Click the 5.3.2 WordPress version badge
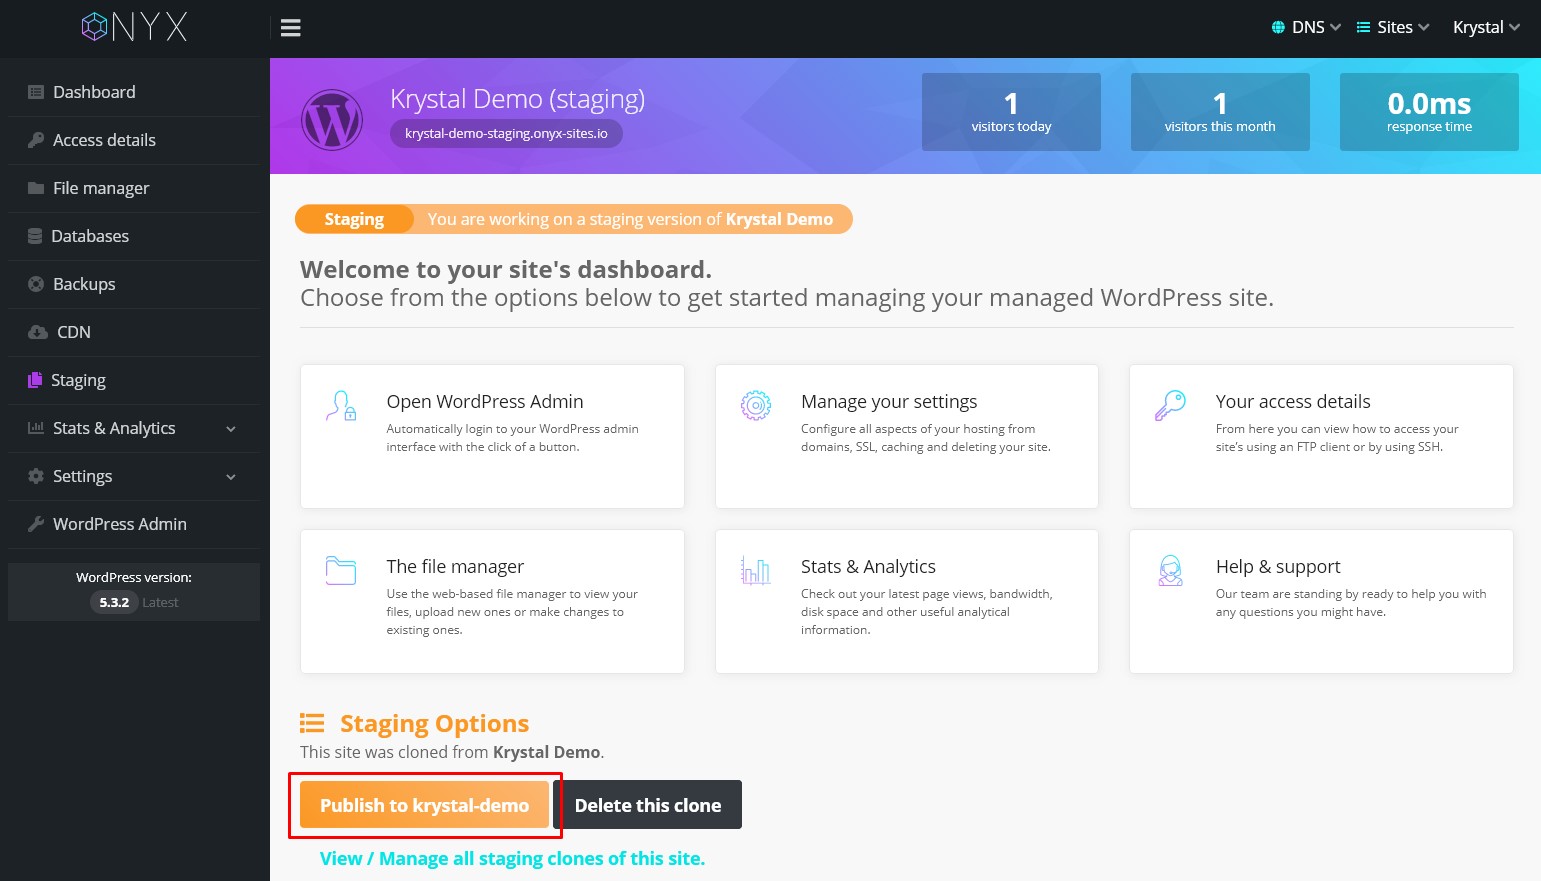The width and height of the screenshot is (1541, 881). [x=114, y=602]
